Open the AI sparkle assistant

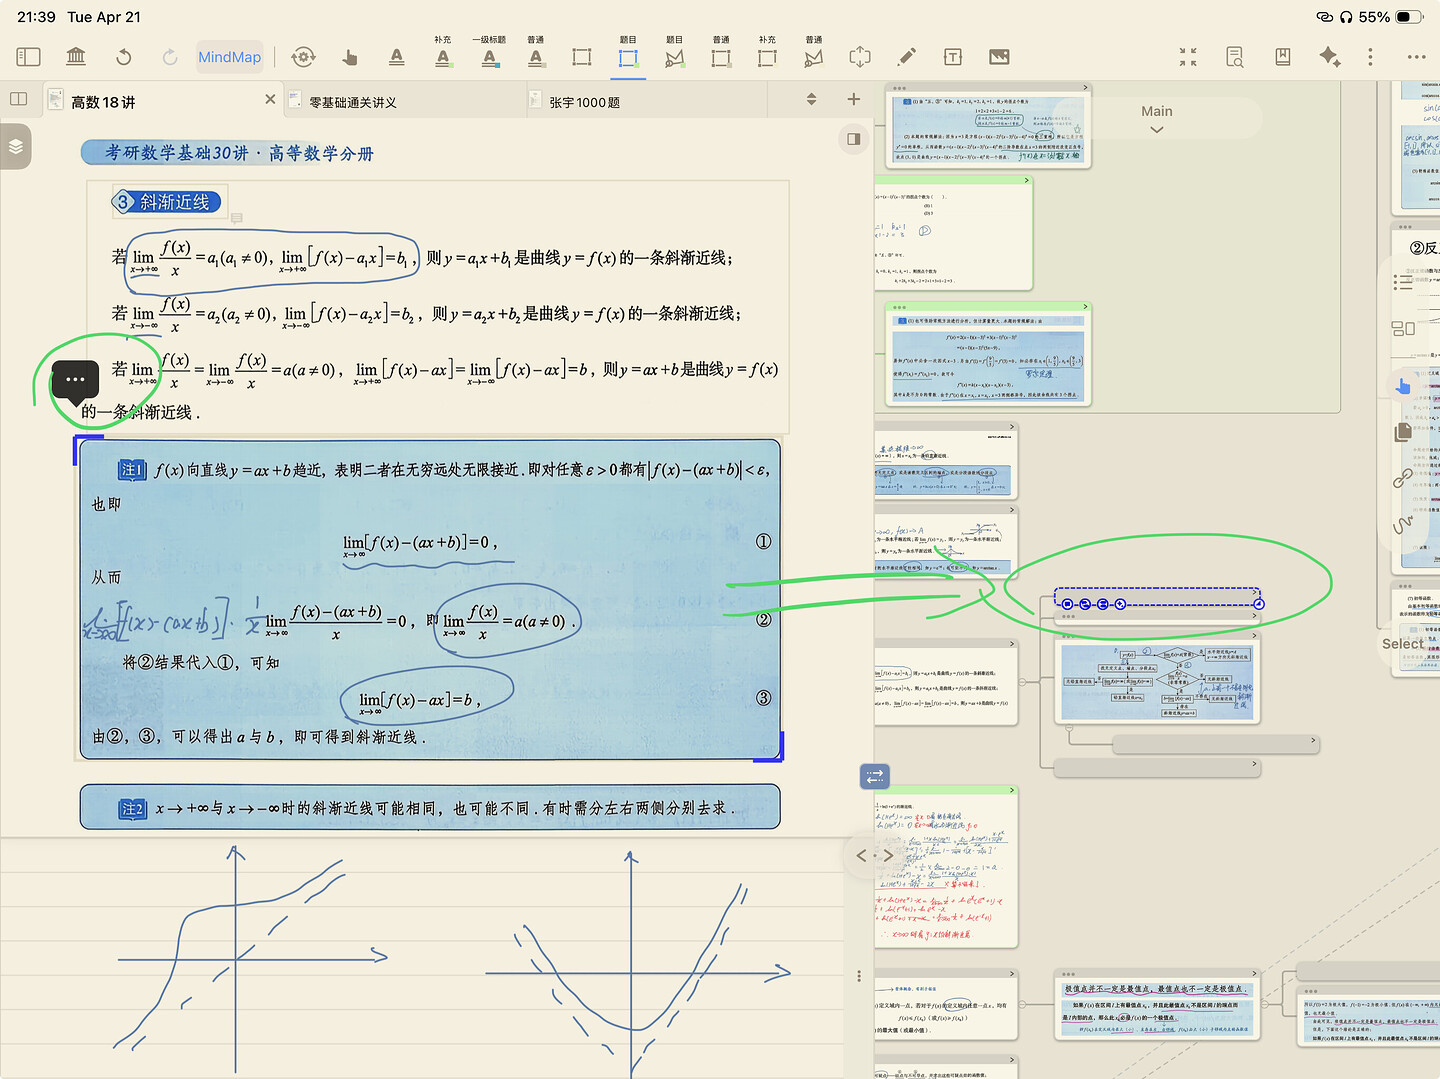(1329, 57)
